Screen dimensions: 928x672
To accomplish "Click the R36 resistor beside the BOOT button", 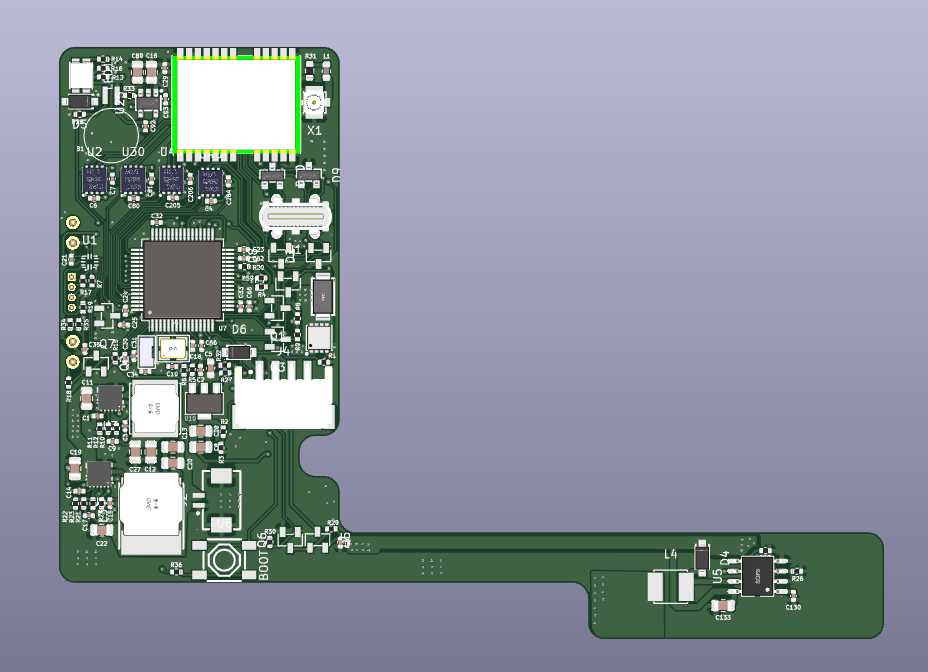I will click(x=176, y=572).
